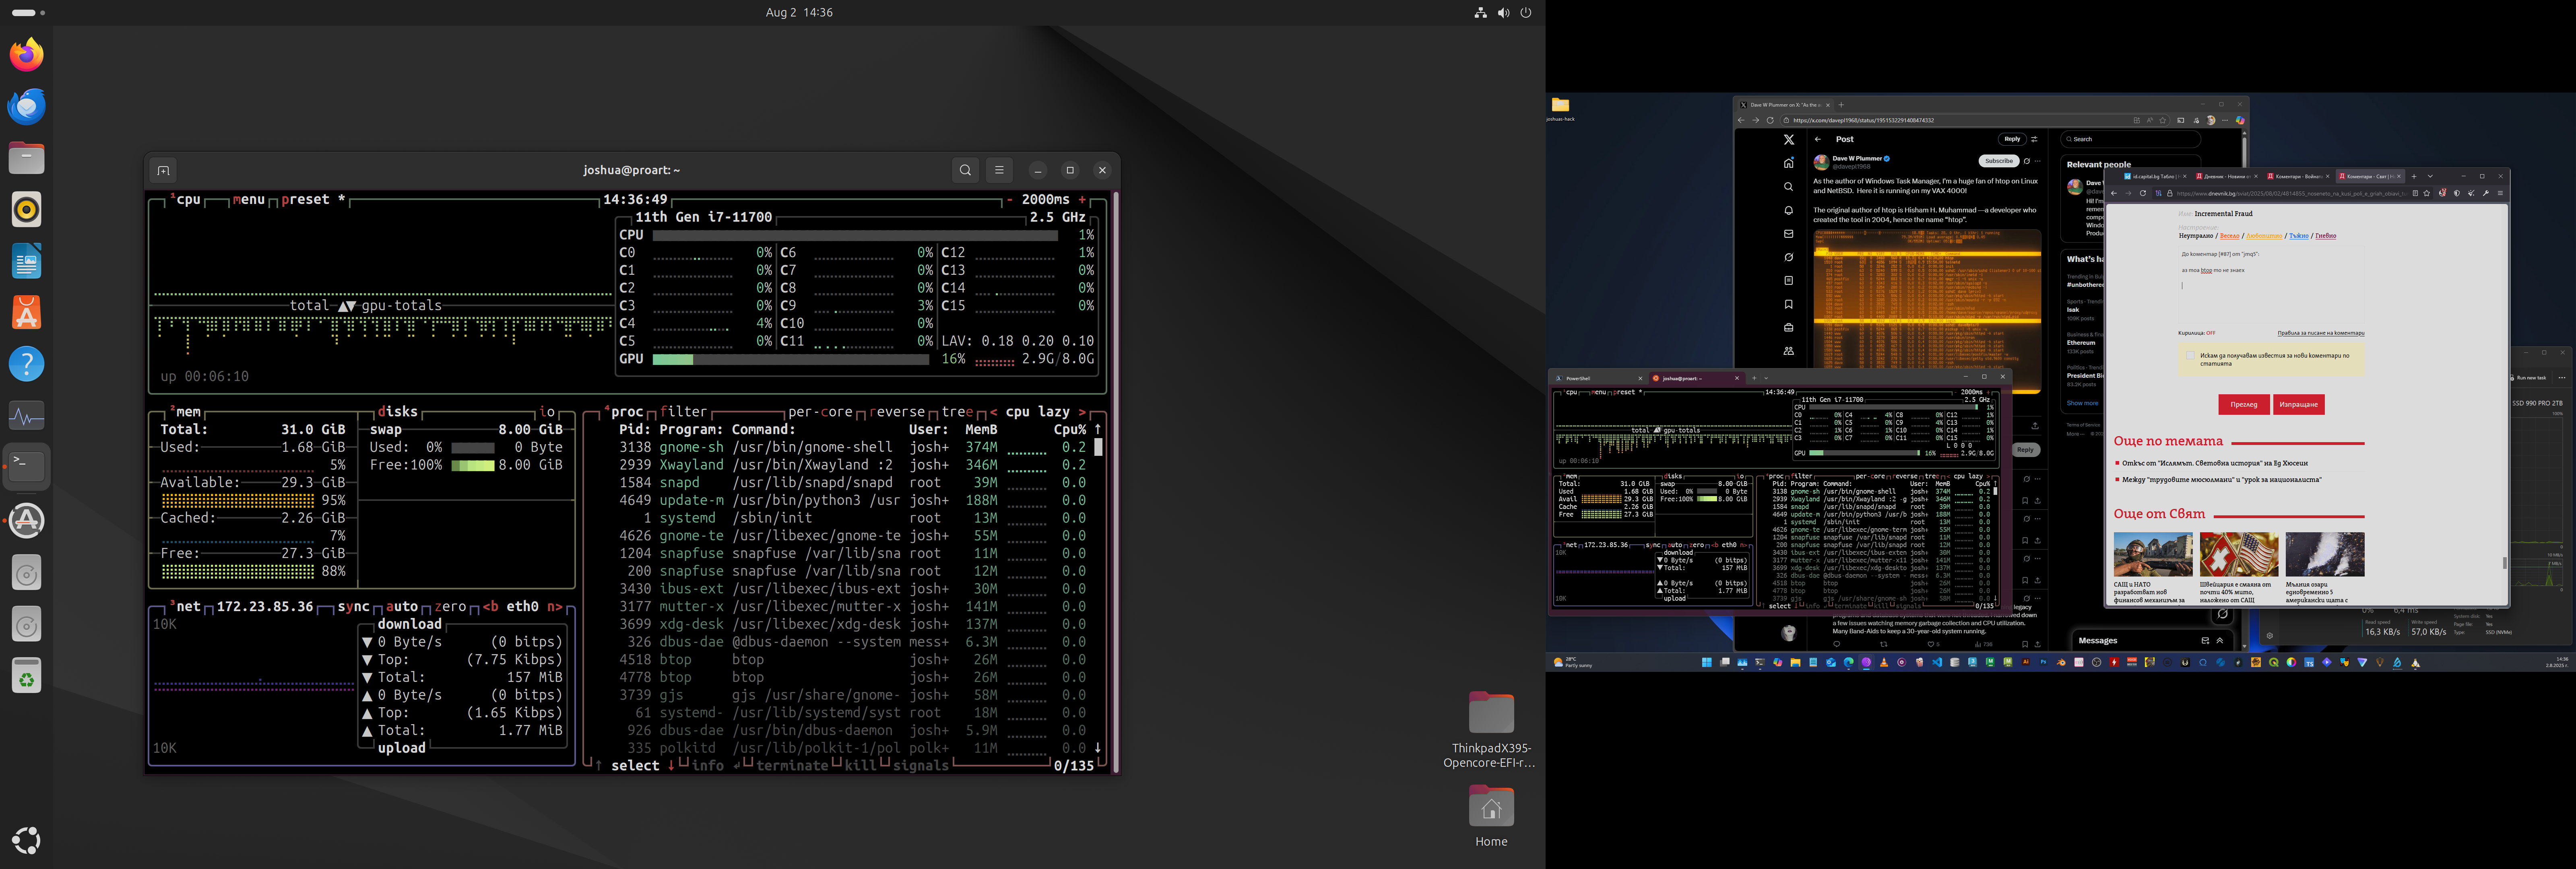Open the Ubuntu App Center dock icon

(27, 313)
